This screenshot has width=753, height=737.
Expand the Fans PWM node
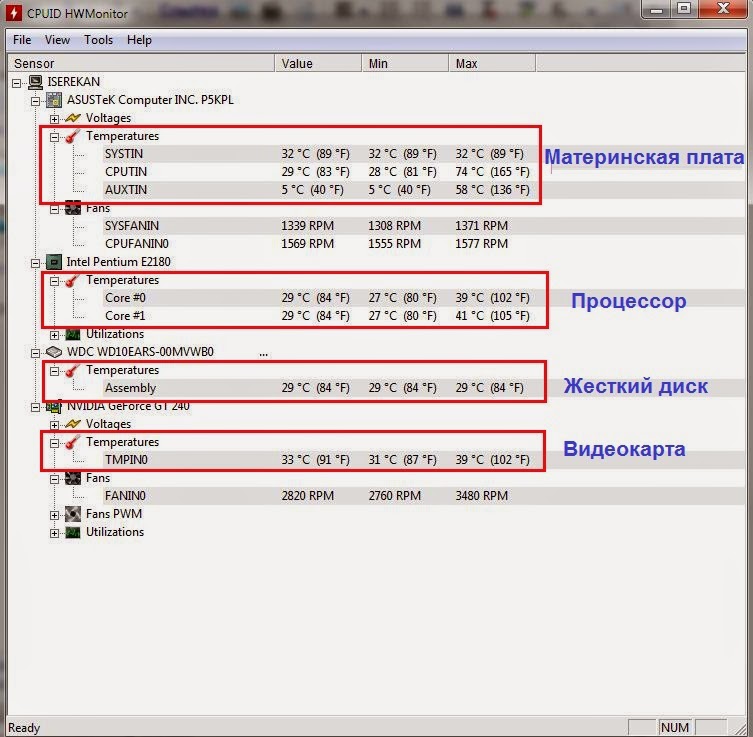point(54,515)
